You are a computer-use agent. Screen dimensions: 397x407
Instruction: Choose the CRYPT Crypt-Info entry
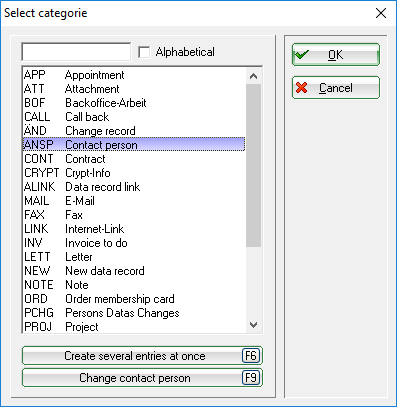click(134, 173)
